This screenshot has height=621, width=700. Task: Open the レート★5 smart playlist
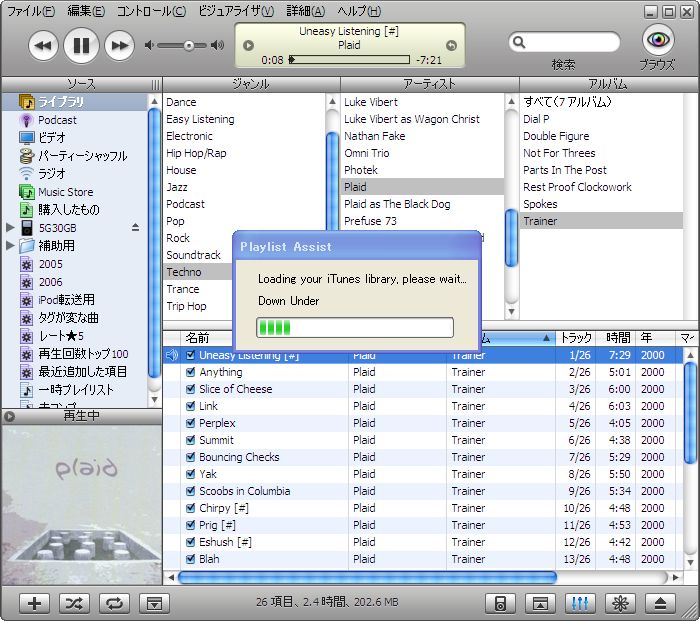pos(52,336)
